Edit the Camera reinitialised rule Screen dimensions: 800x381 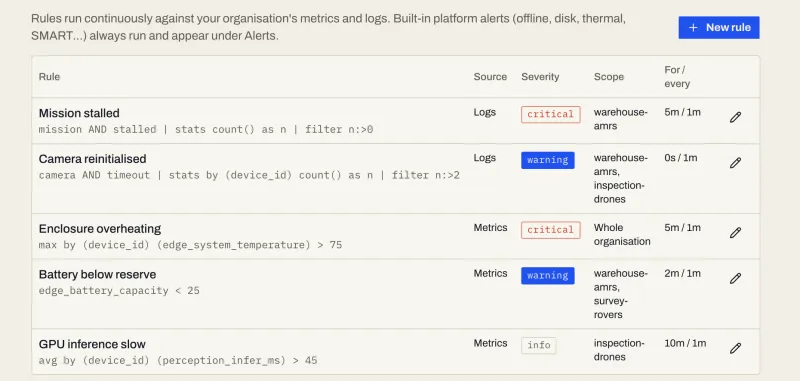pos(735,163)
